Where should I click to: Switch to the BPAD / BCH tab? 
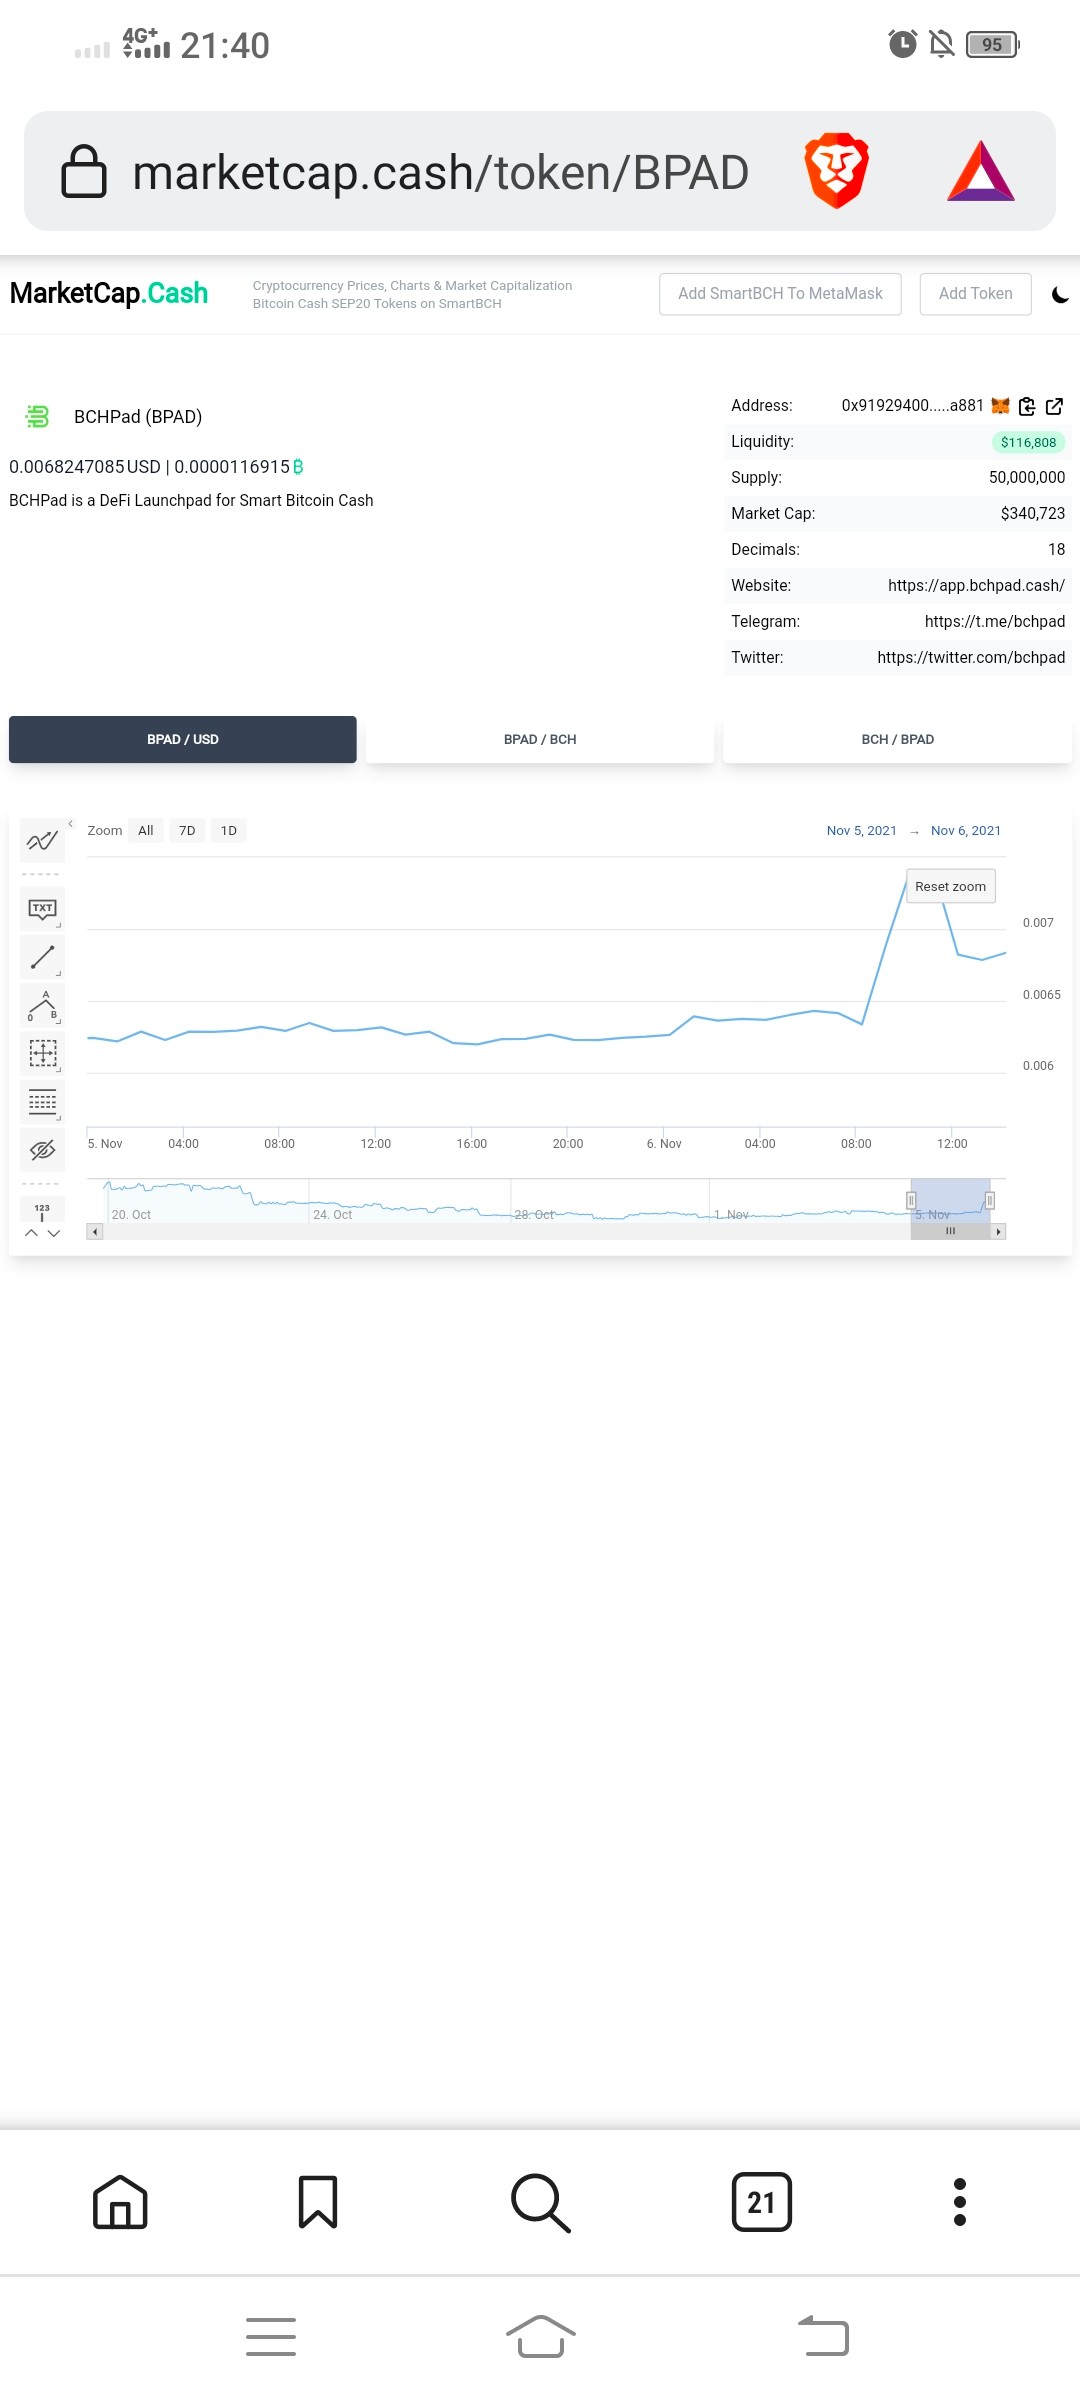[x=540, y=740]
